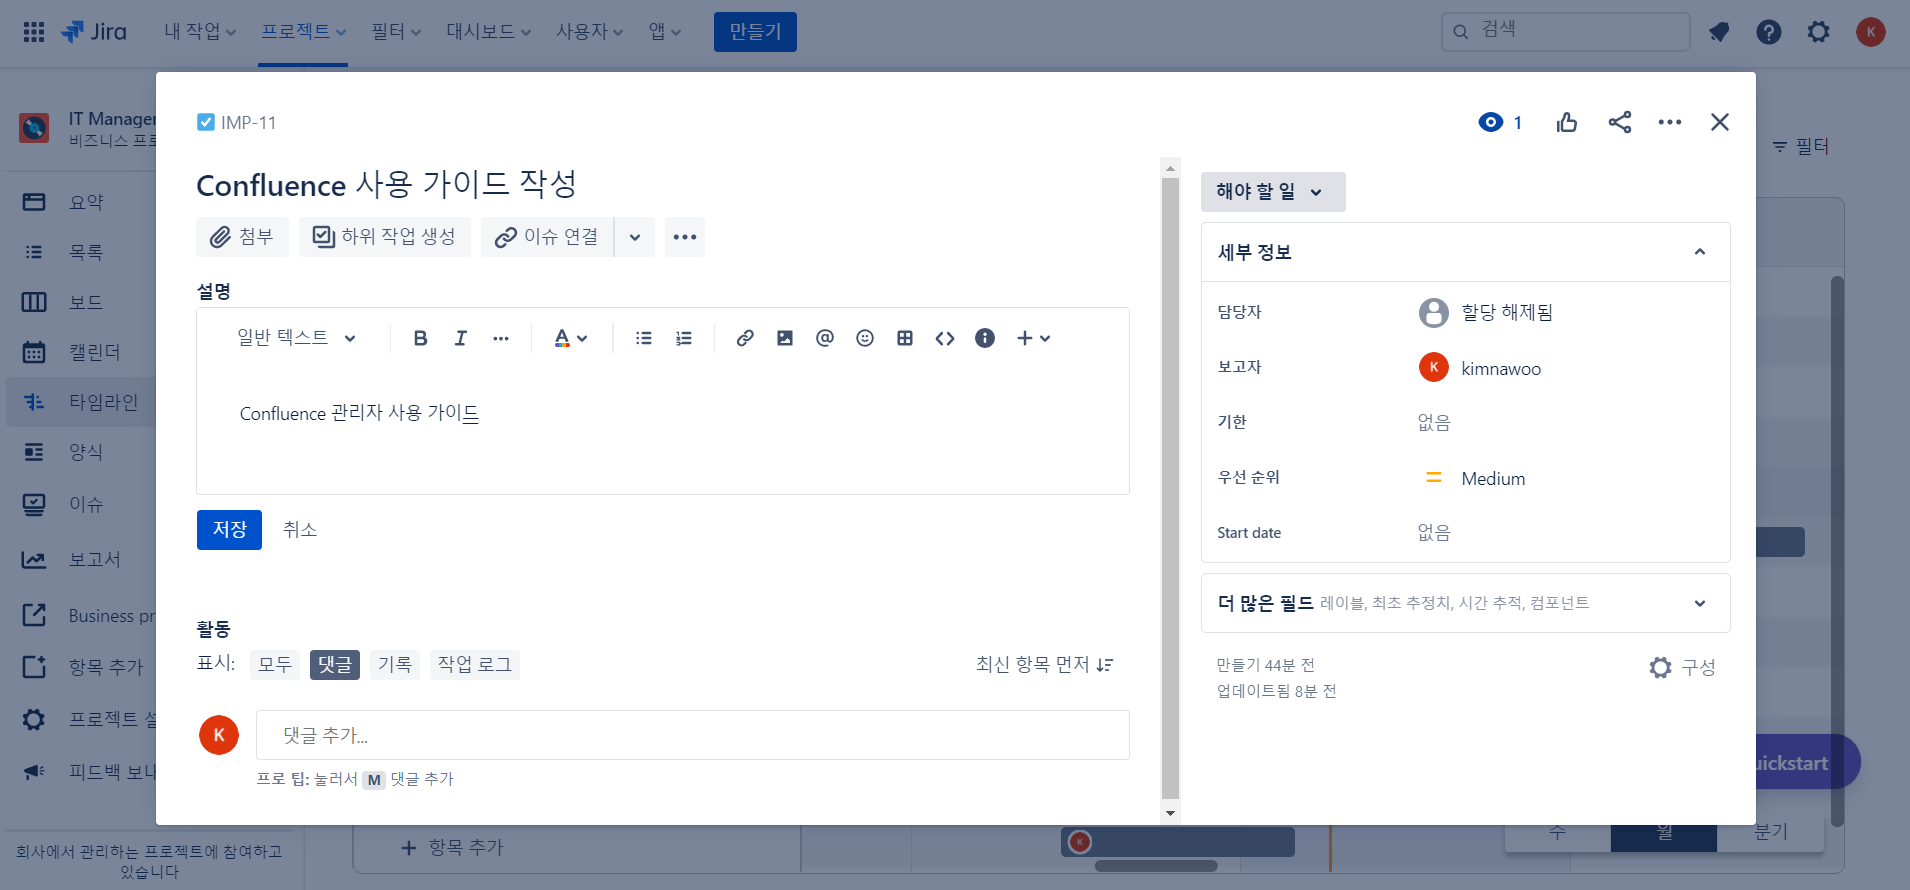Open 사용자 menu
The height and width of the screenshot is (890, 1910).
(x=589, y=32)
